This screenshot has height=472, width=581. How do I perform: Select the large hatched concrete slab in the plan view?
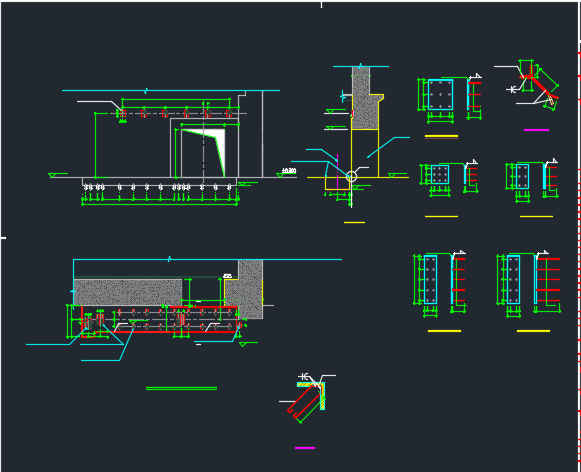tap(128, 292)
